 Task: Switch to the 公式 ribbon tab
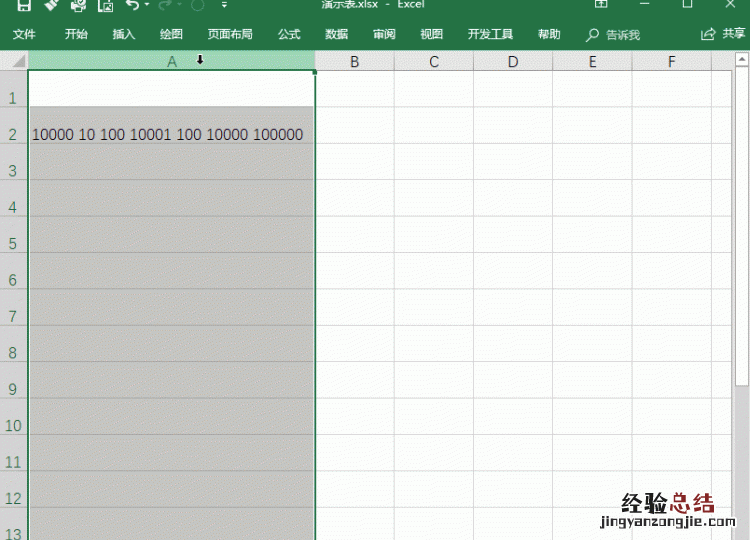coord(289,34)
